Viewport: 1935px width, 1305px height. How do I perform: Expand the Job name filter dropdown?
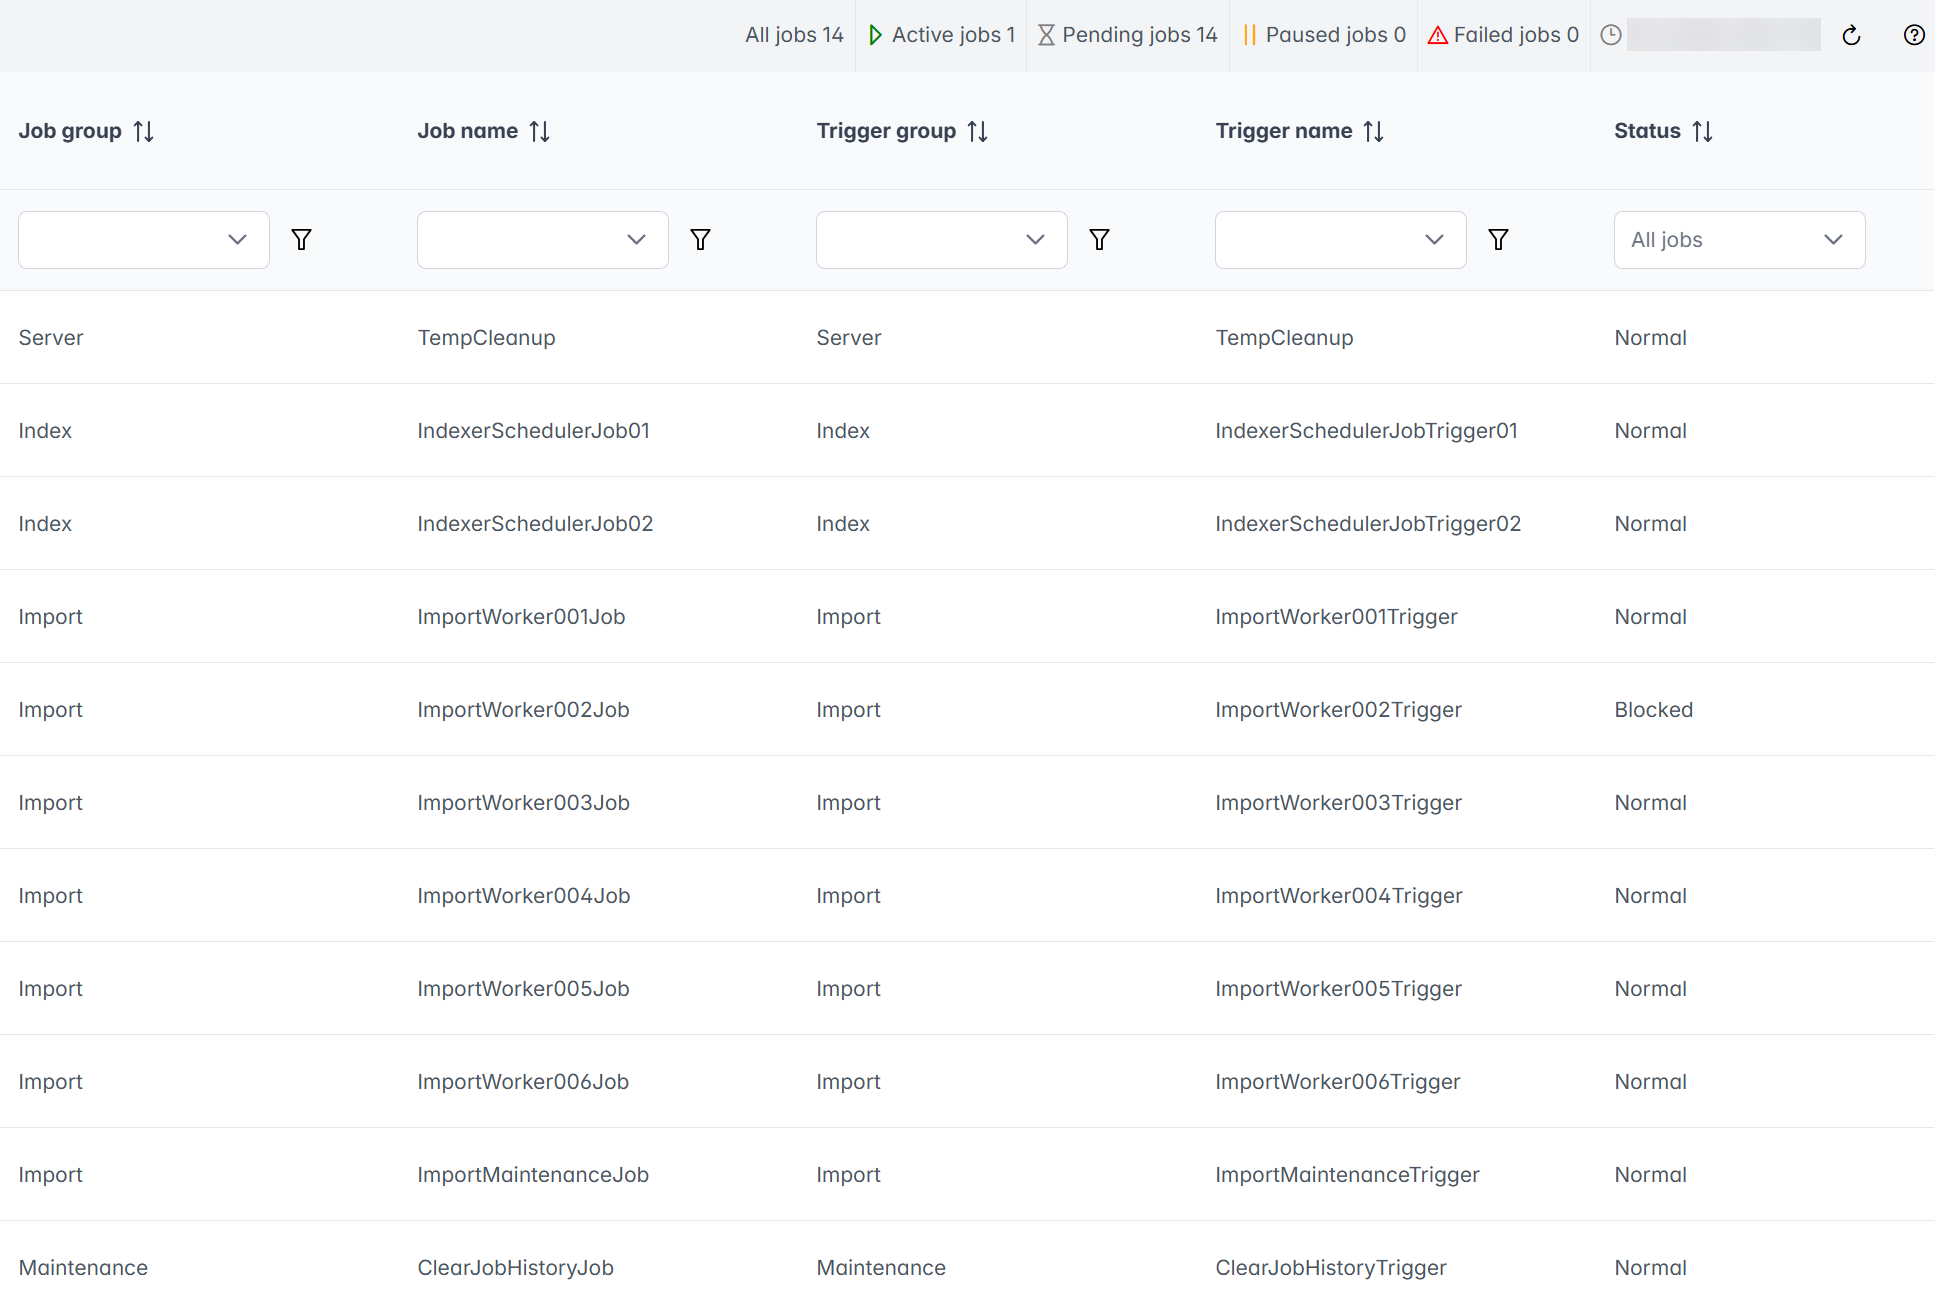(543, 240)
